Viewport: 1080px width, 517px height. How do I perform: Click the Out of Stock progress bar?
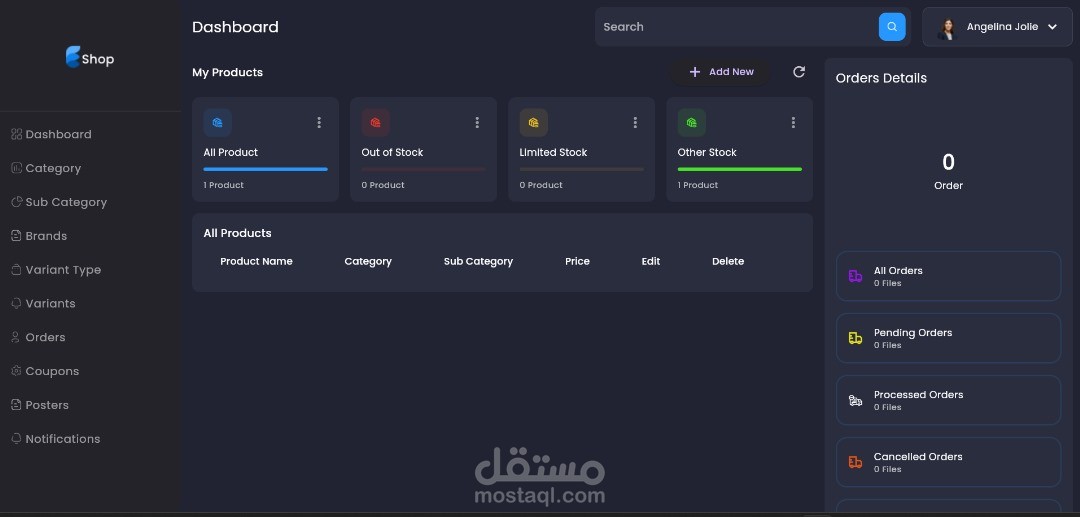[424, 169]
